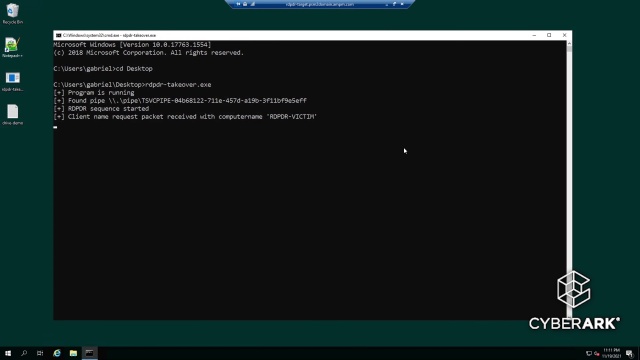Show connection info lock icon in RDP bar
The height and width of the screenshot is (360, 640).
pyautogui.click(x=245, y=4)
